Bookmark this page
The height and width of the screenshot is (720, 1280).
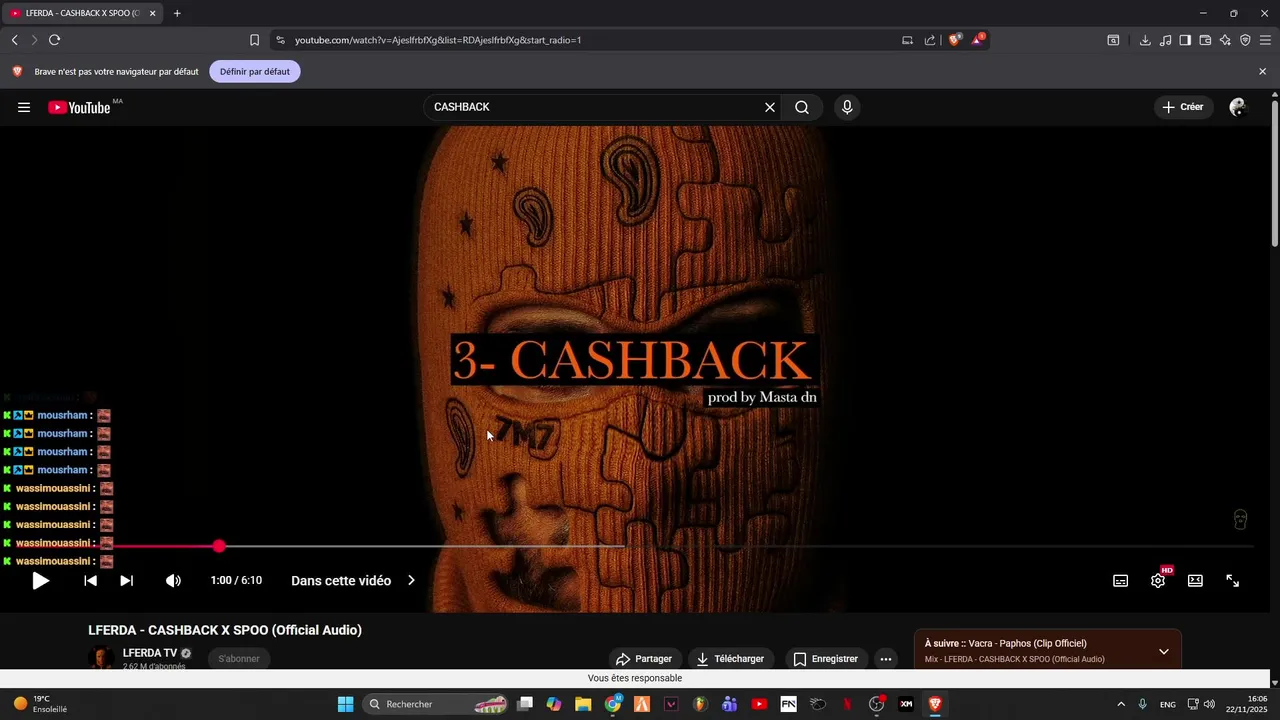point(254,40)
